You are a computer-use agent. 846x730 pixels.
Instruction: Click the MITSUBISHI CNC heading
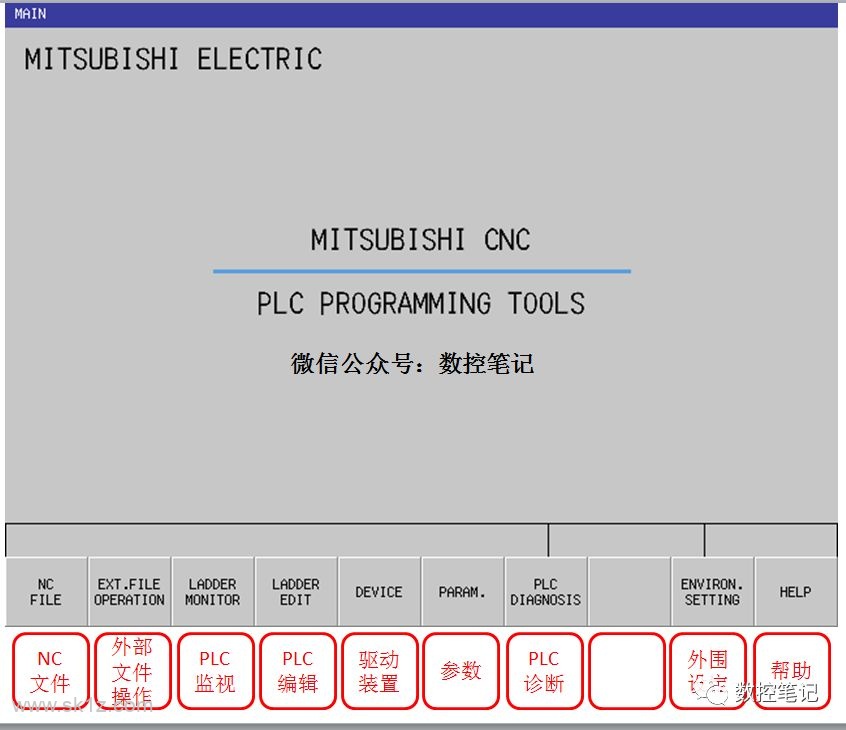(x=420, y=240)
